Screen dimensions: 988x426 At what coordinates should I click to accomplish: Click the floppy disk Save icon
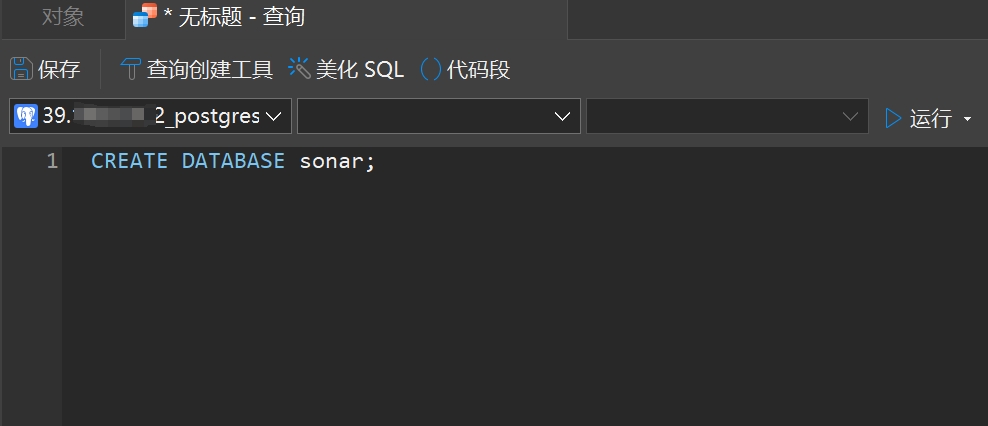pyautogui.click(x=21, y=69)
